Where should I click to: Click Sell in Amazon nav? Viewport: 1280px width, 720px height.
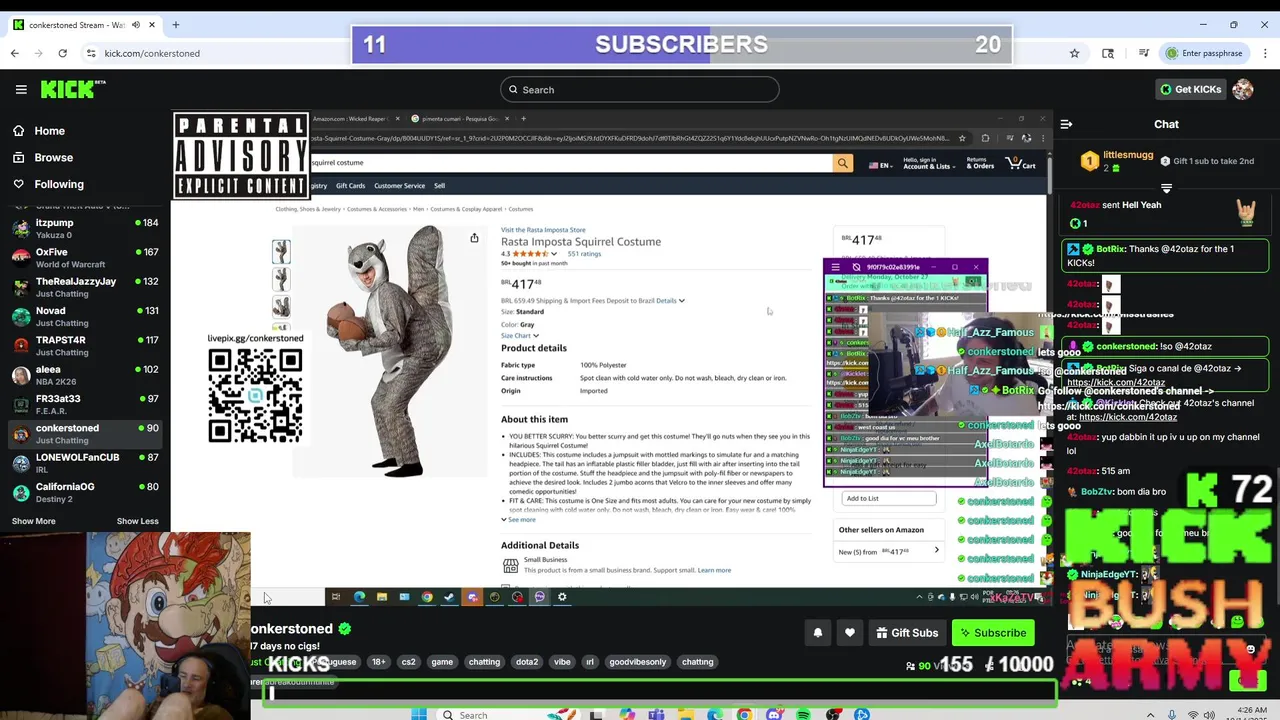click(439, 186)
